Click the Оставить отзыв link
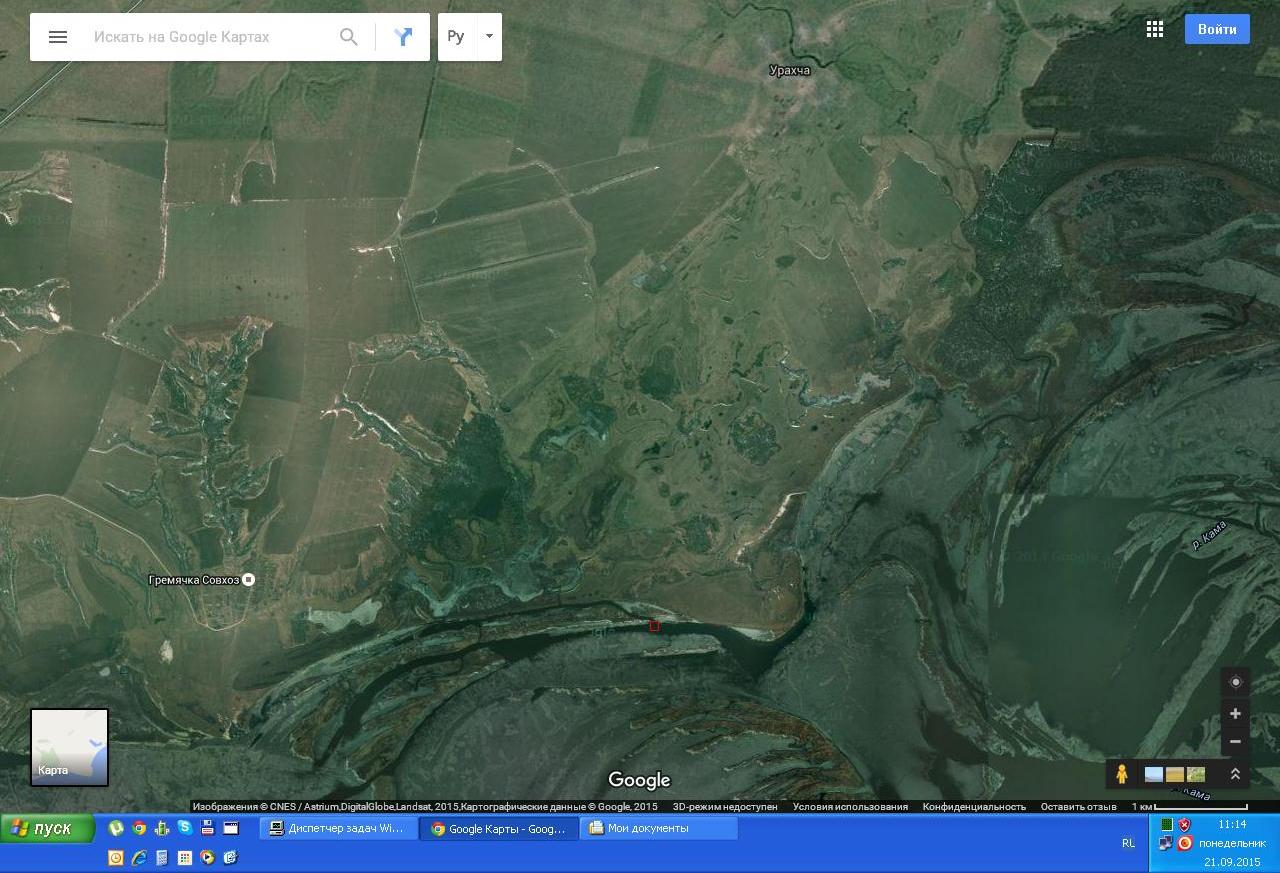1280x873 pixels. [x=1078, y=806]
